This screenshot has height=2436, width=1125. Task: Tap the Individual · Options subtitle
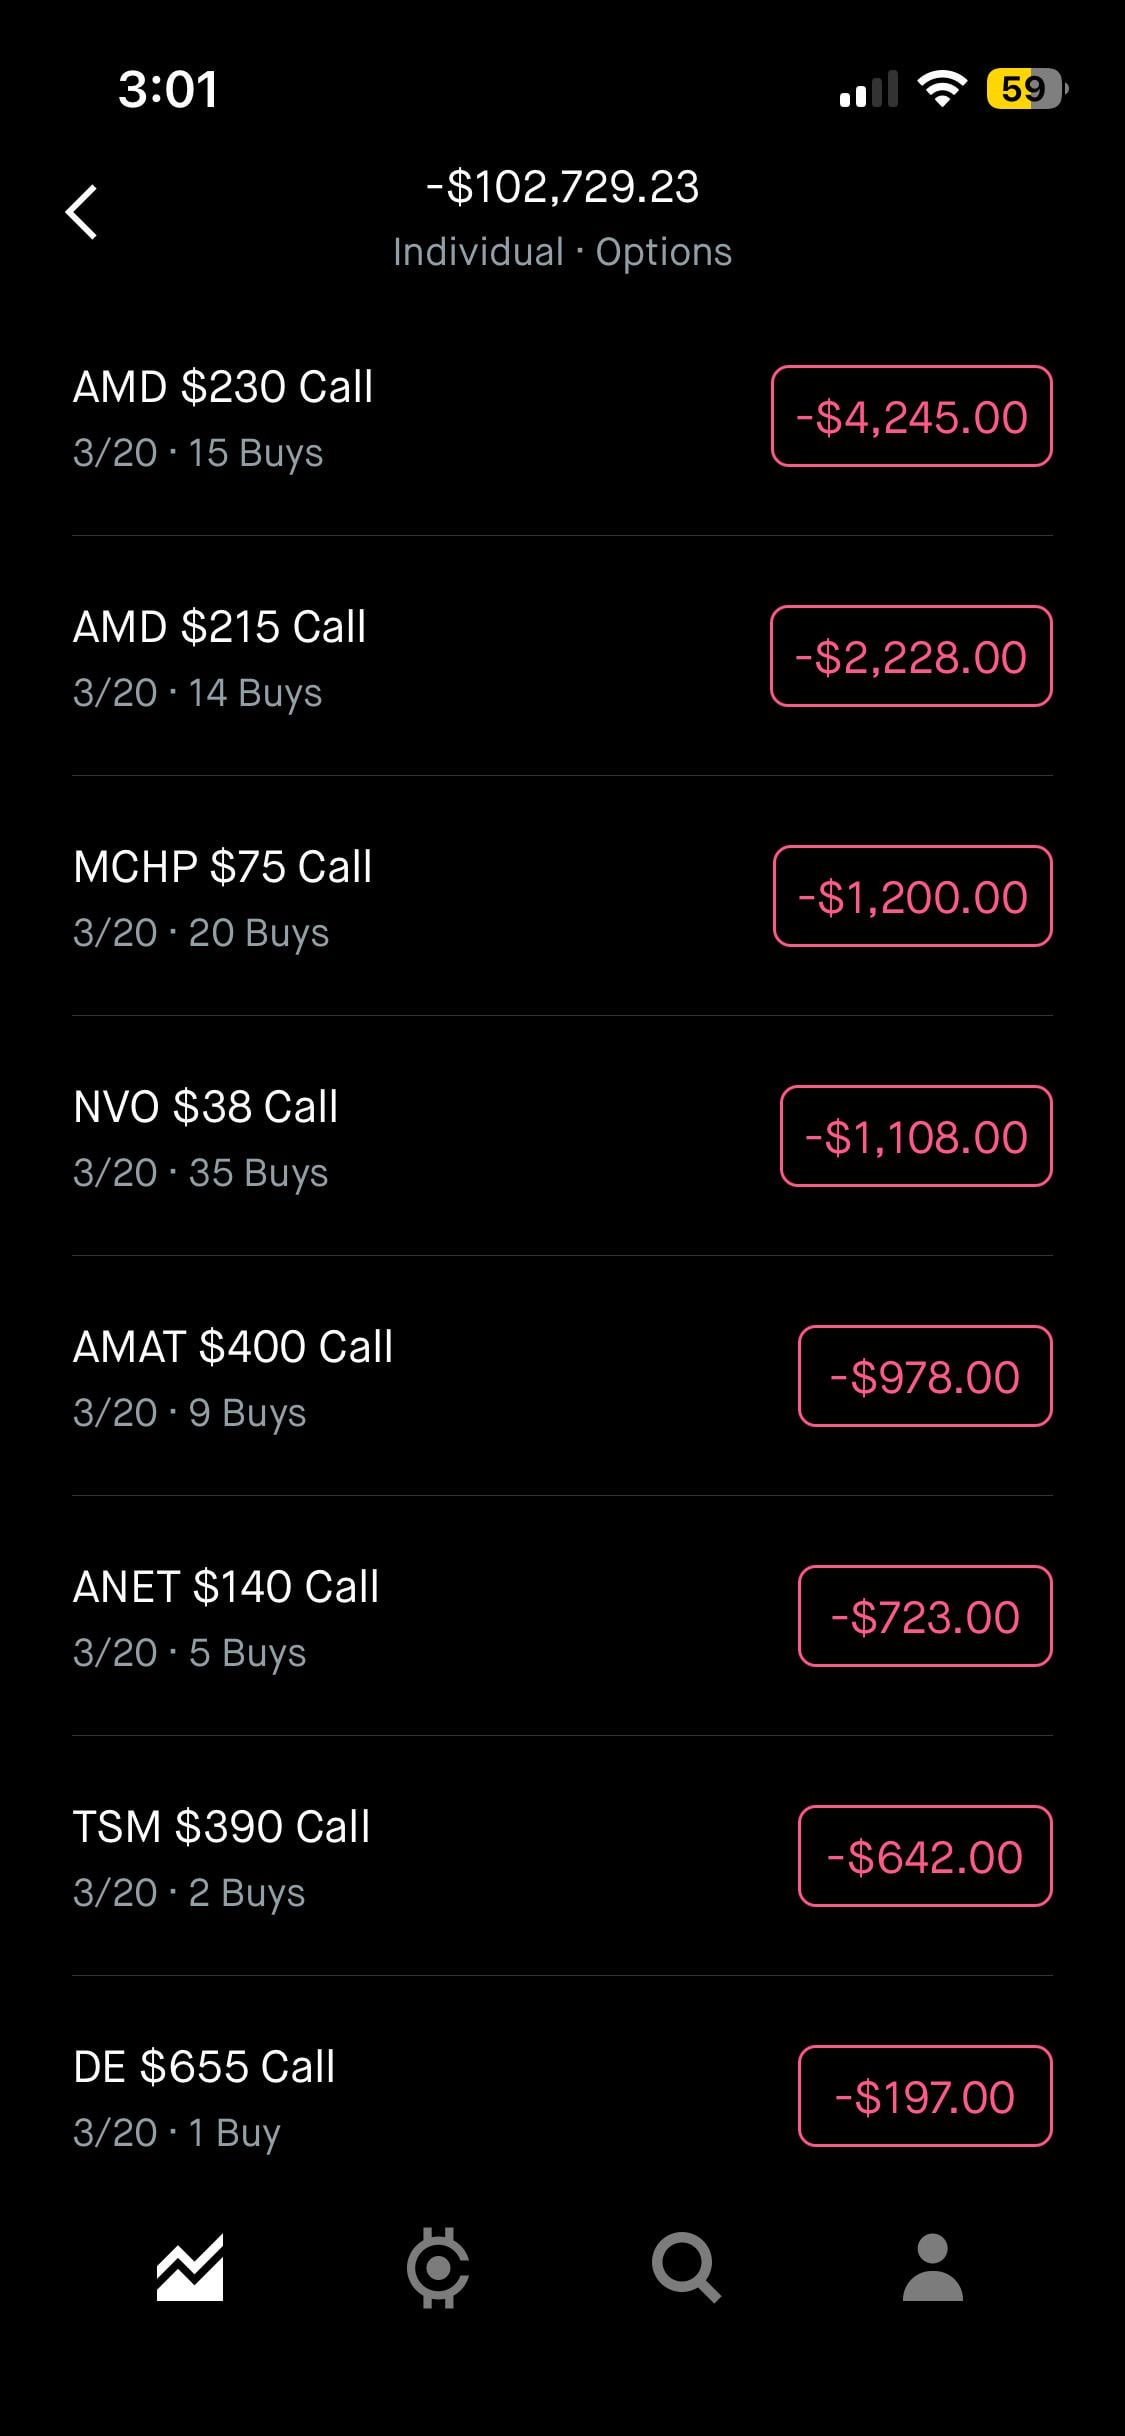pos(562,252)
